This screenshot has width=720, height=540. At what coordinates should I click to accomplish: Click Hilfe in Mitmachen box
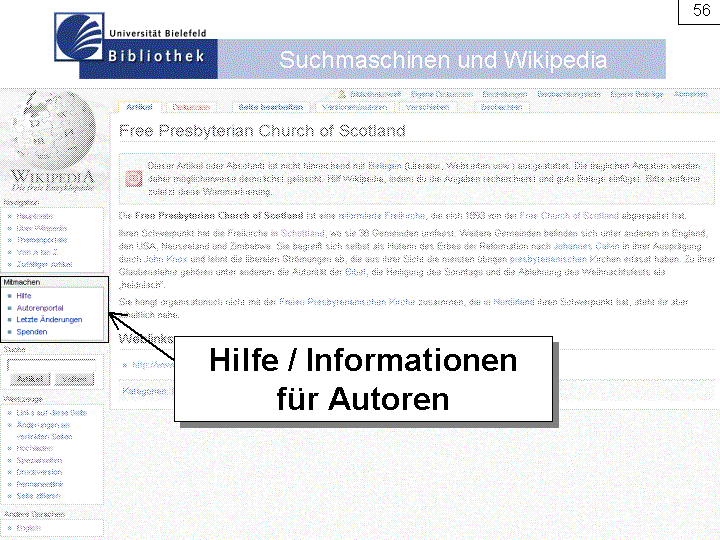pos(24,296)
